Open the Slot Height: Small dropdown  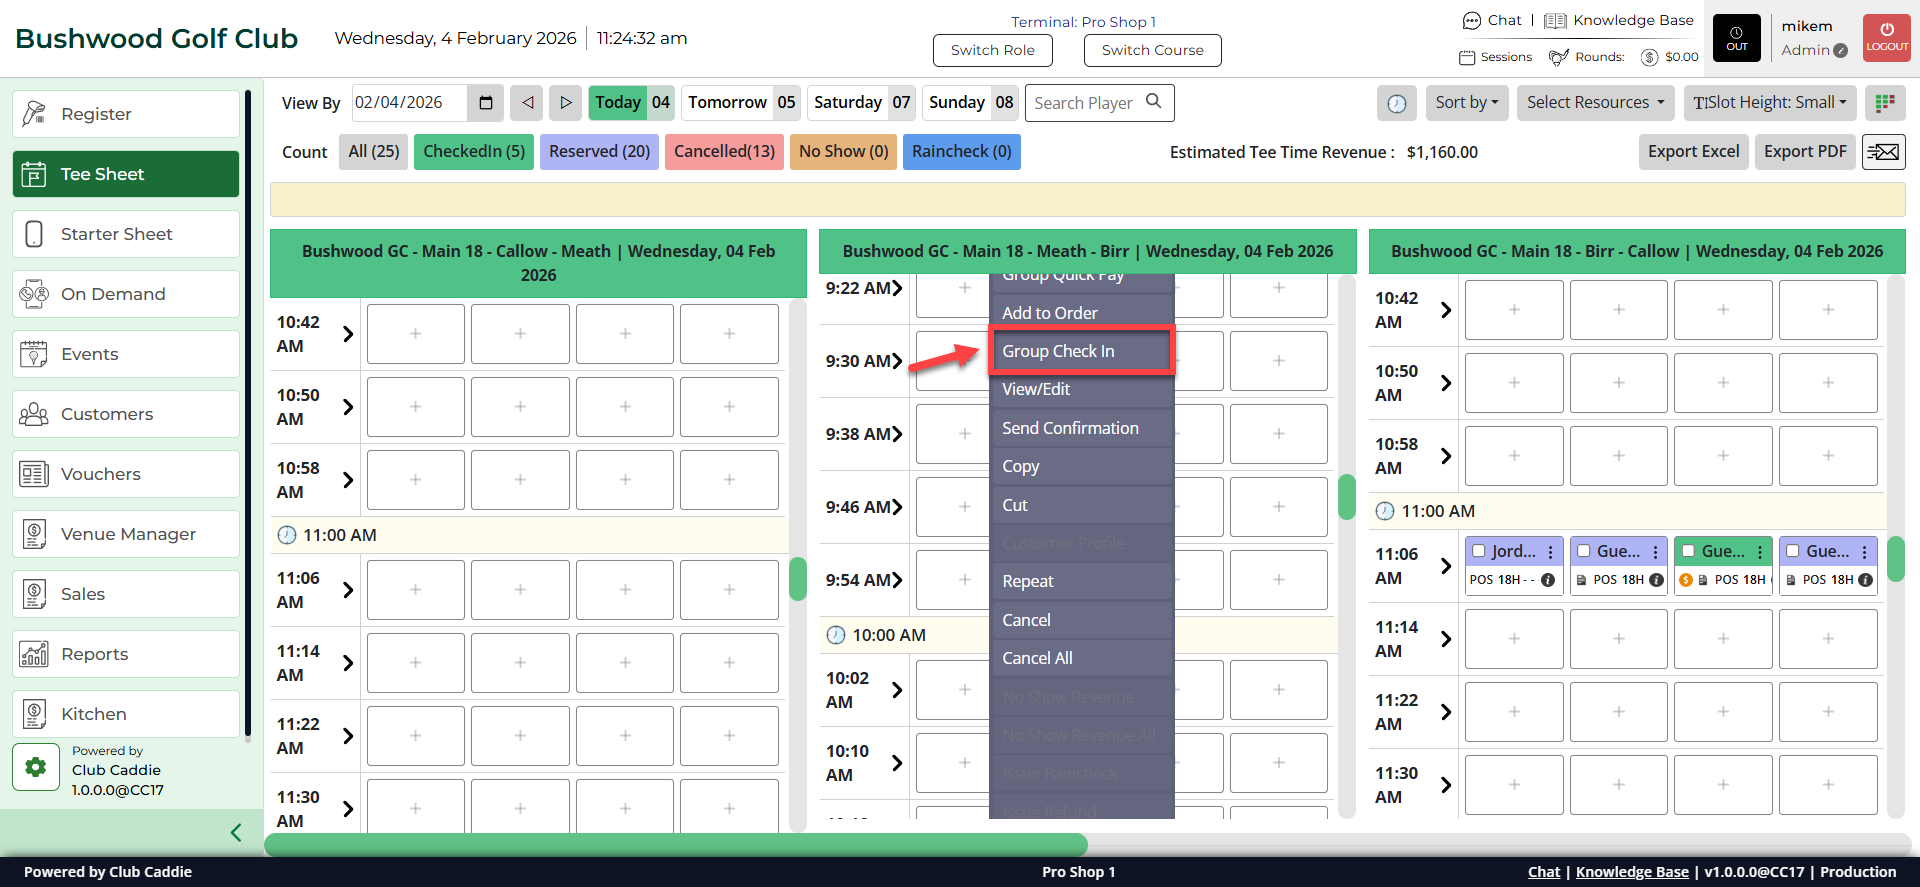click(1769, 103)
